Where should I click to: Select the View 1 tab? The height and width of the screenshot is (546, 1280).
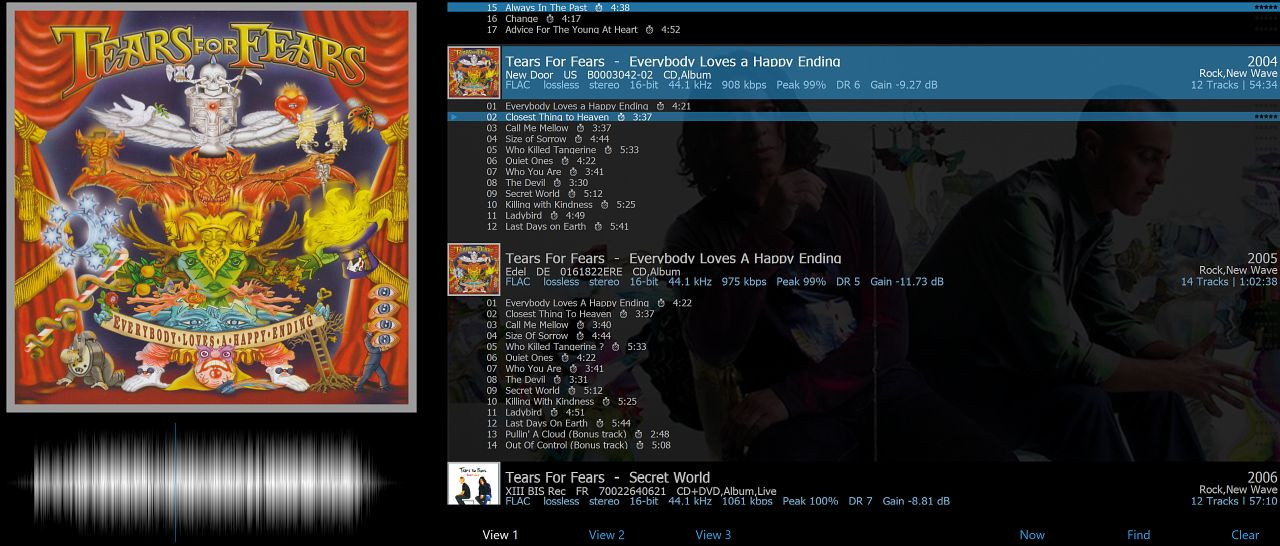point(500,535)
